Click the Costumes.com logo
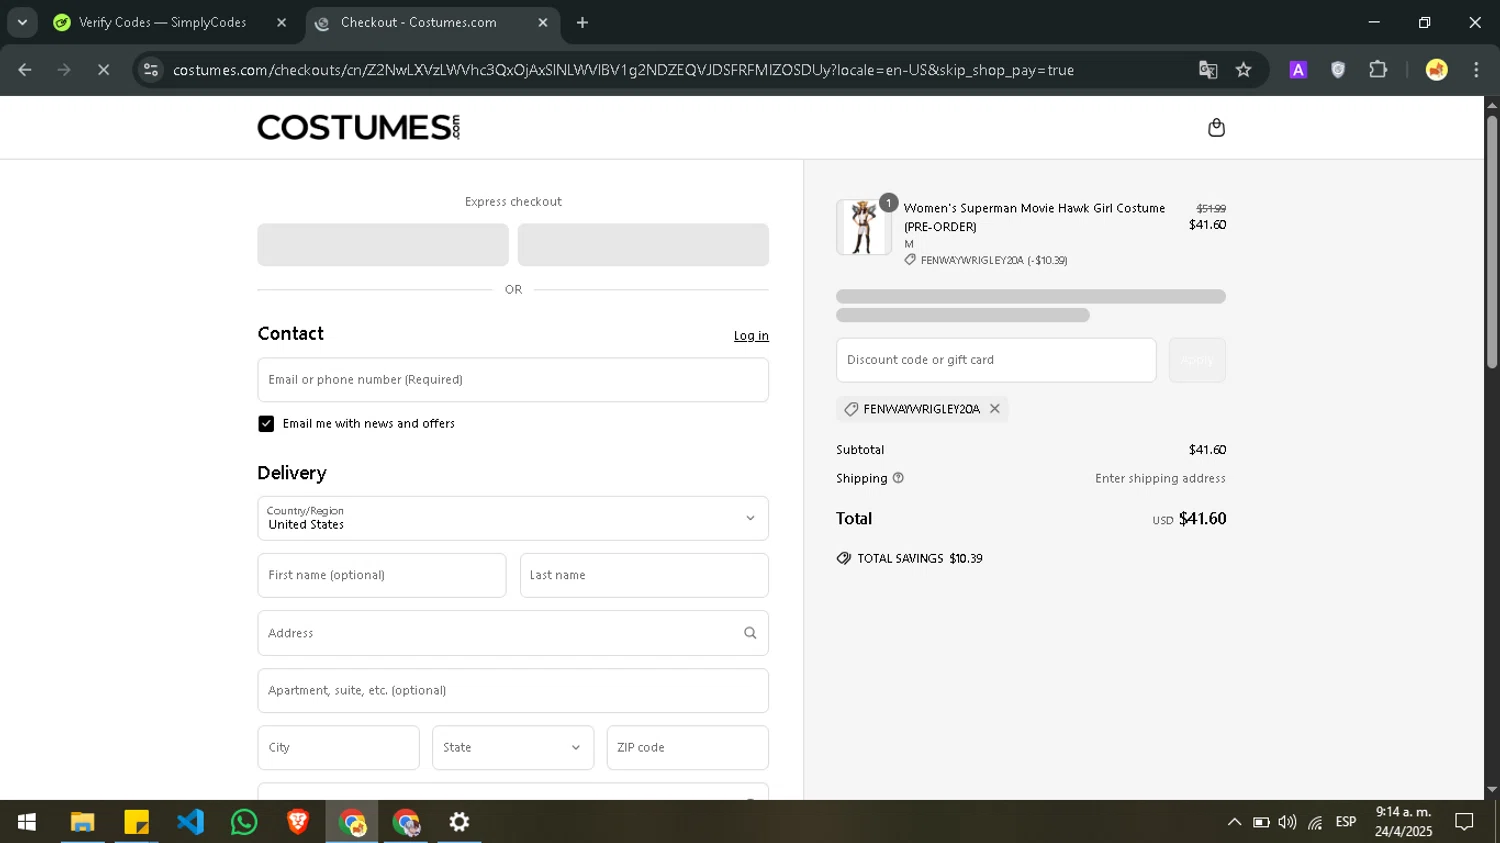Image resolution: width=1500 pixels, height=843 pixels. coord(359,127)
